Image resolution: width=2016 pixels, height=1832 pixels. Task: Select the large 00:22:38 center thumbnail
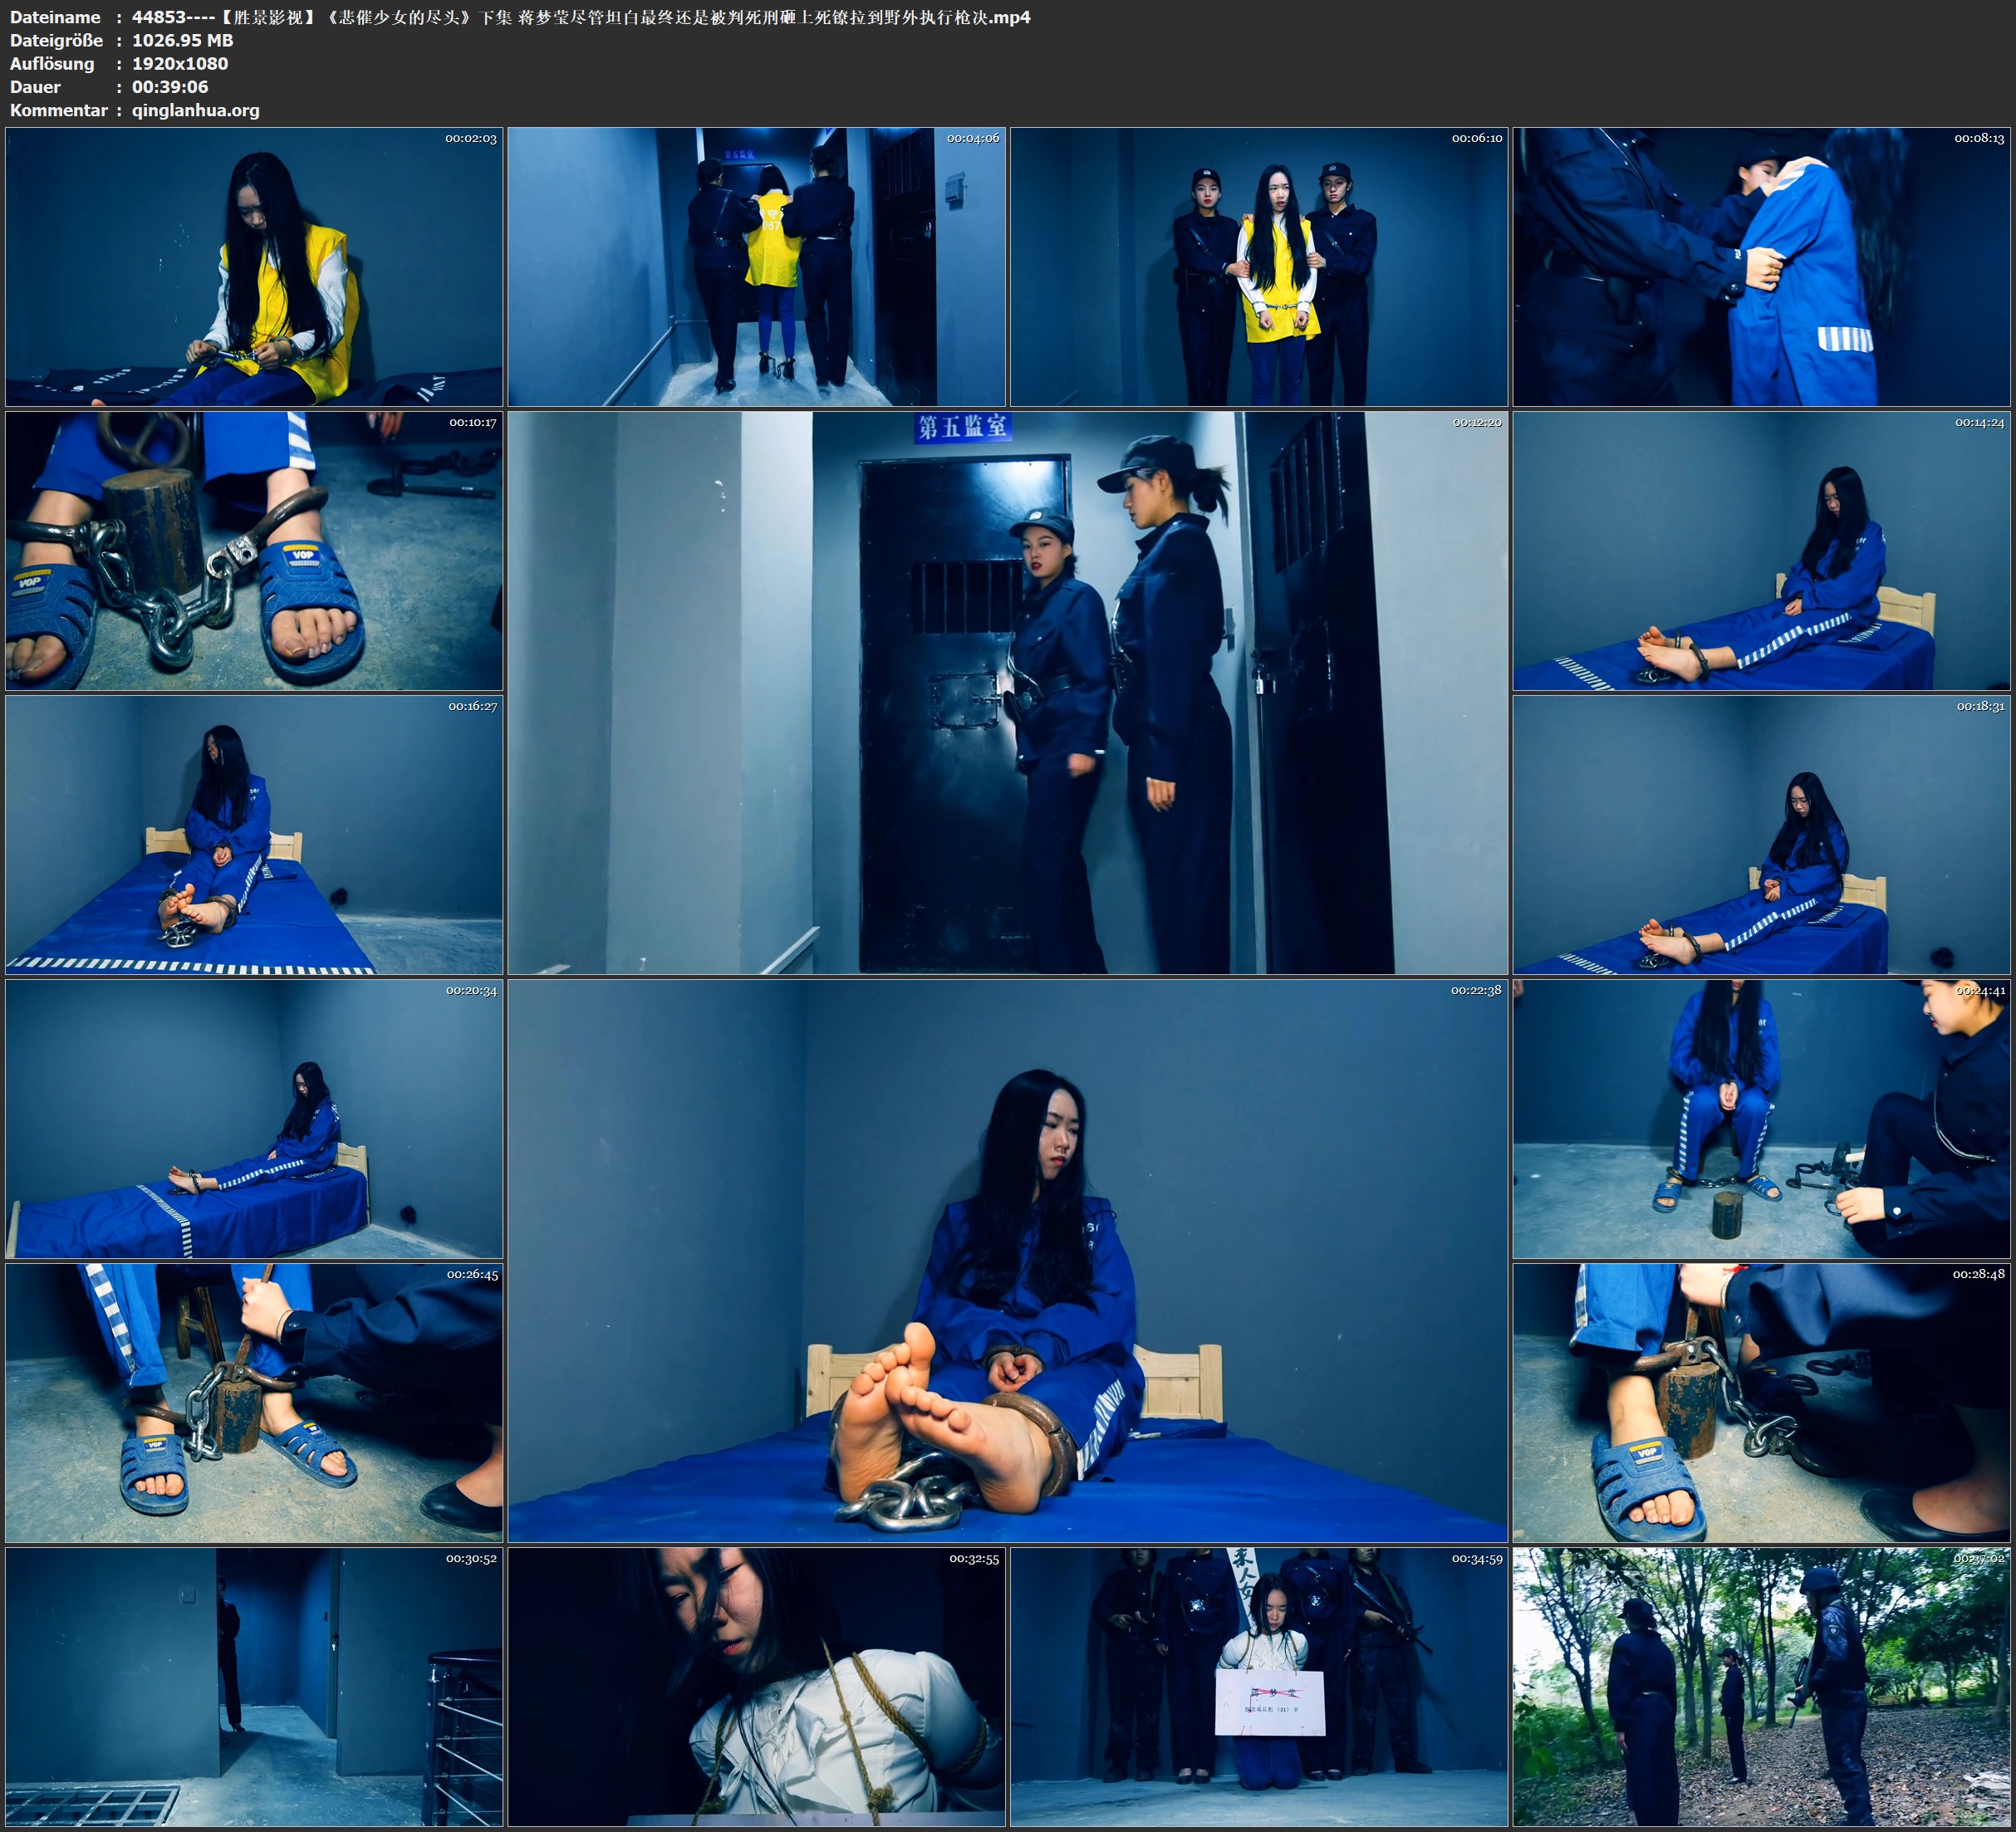tap(1007, 1261)
